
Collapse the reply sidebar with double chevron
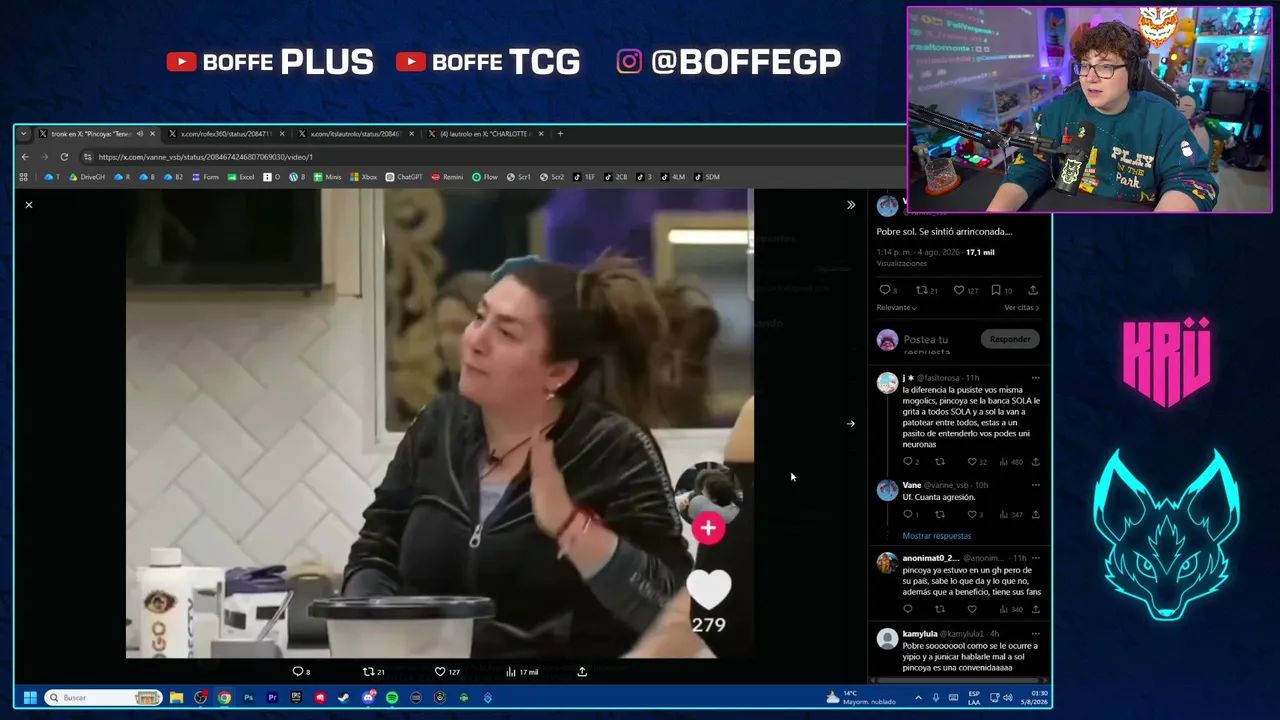(x=851, y=205)
